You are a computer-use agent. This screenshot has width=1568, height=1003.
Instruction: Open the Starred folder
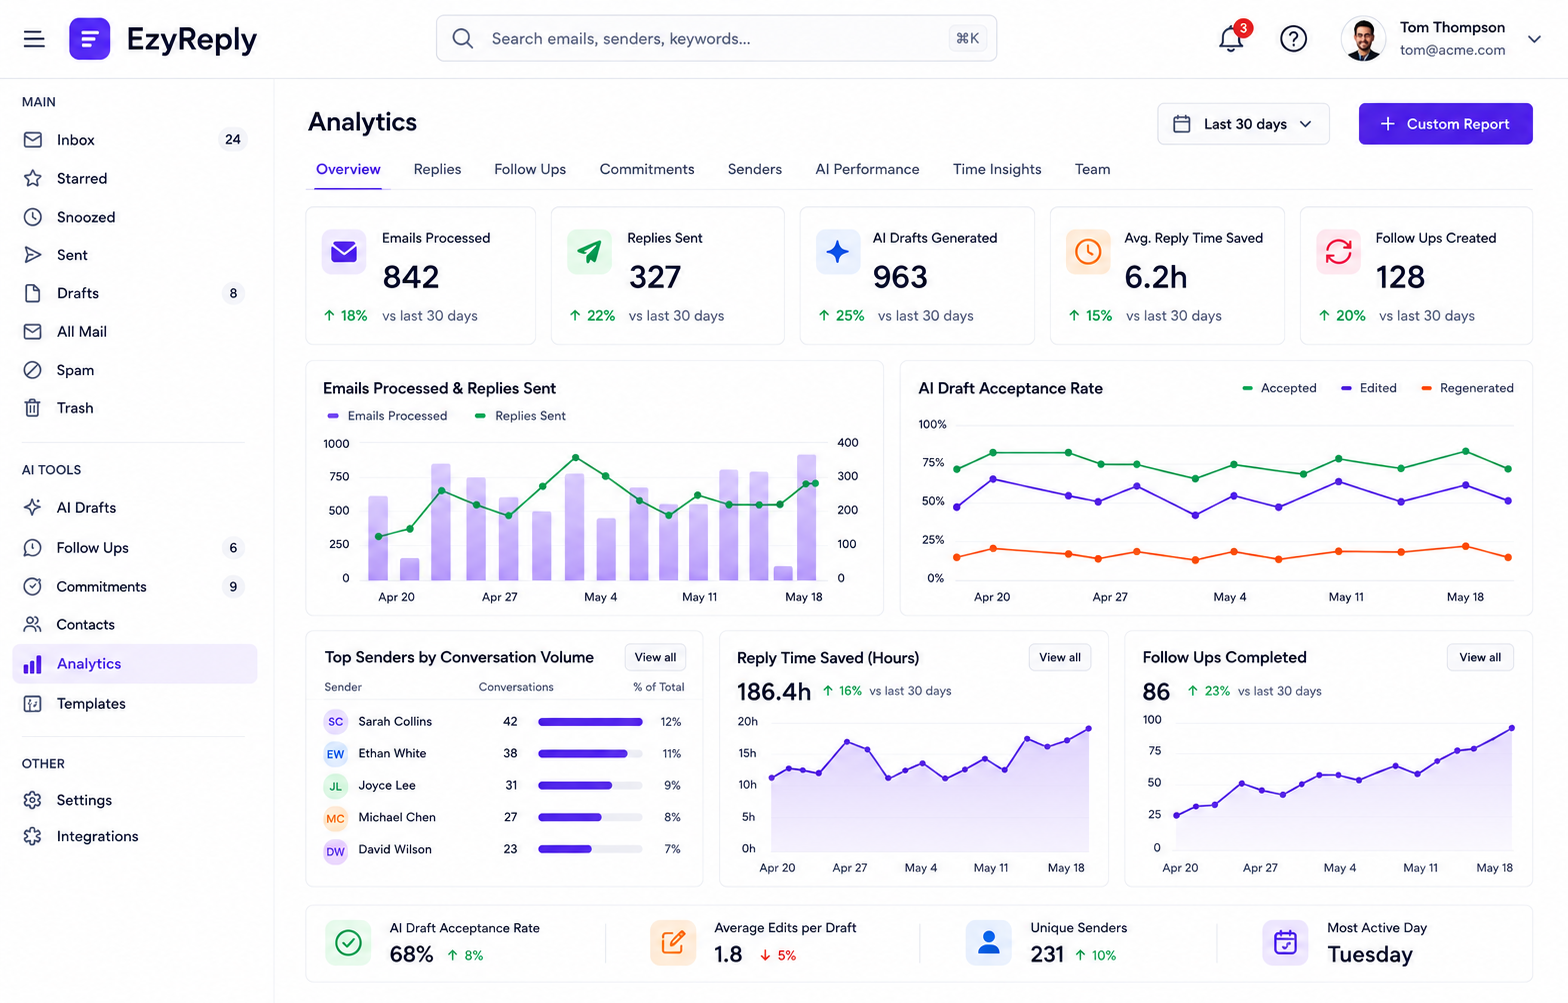click(134, 178)
